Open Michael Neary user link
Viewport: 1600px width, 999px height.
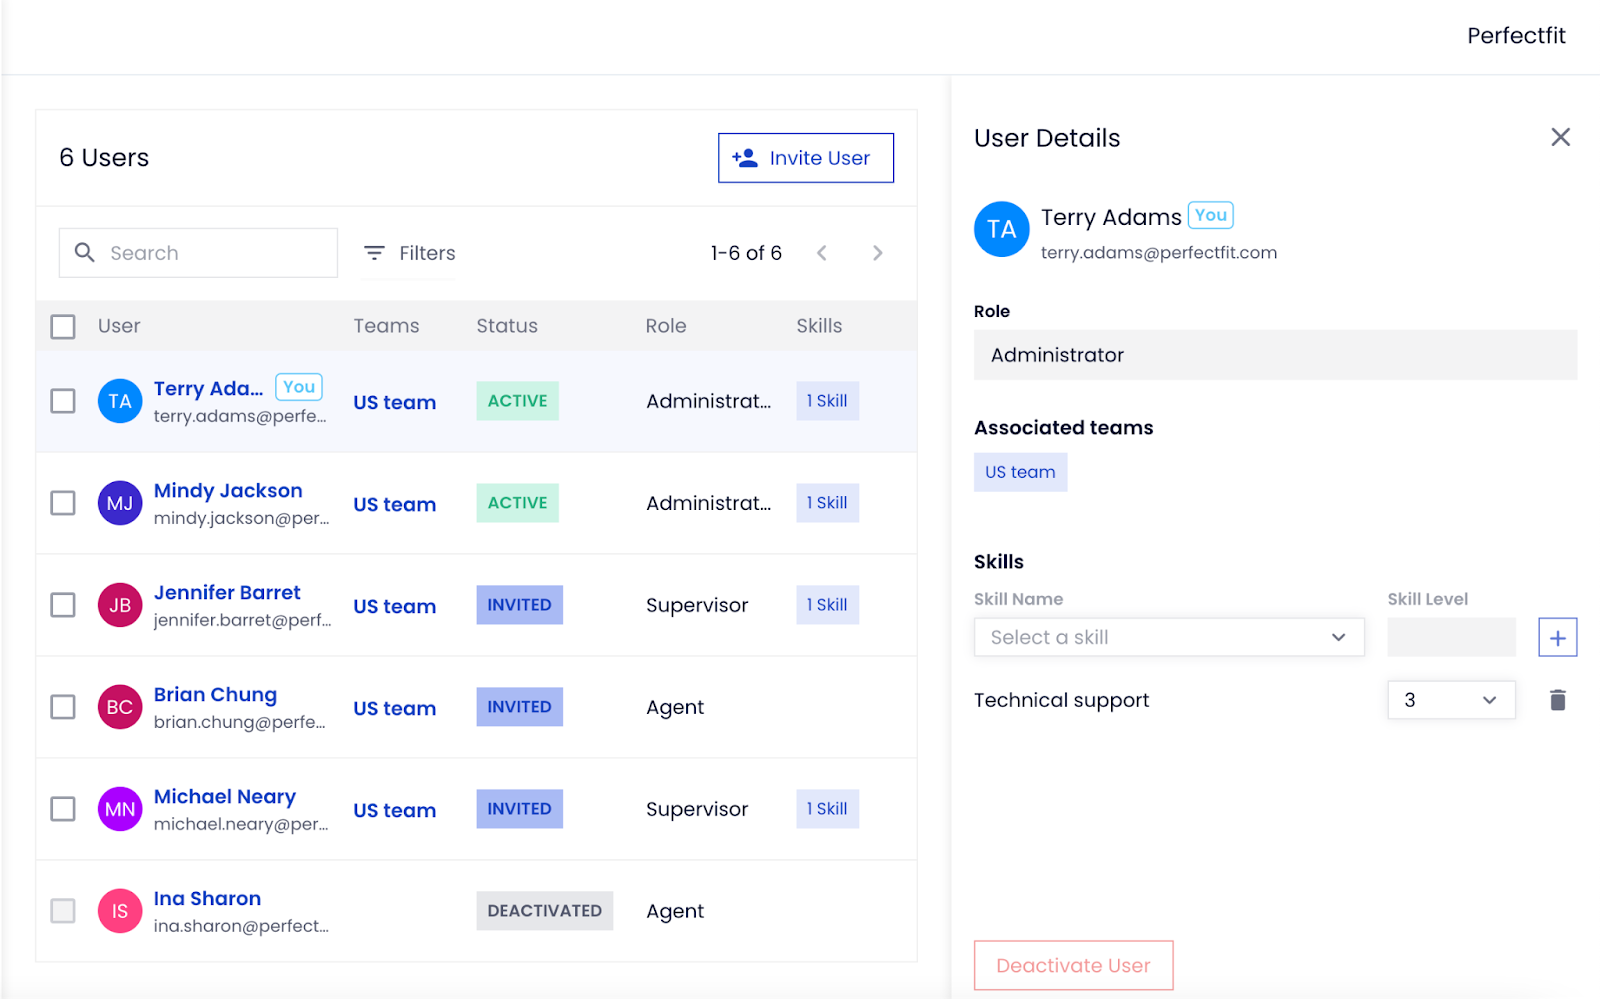[225, 797]
